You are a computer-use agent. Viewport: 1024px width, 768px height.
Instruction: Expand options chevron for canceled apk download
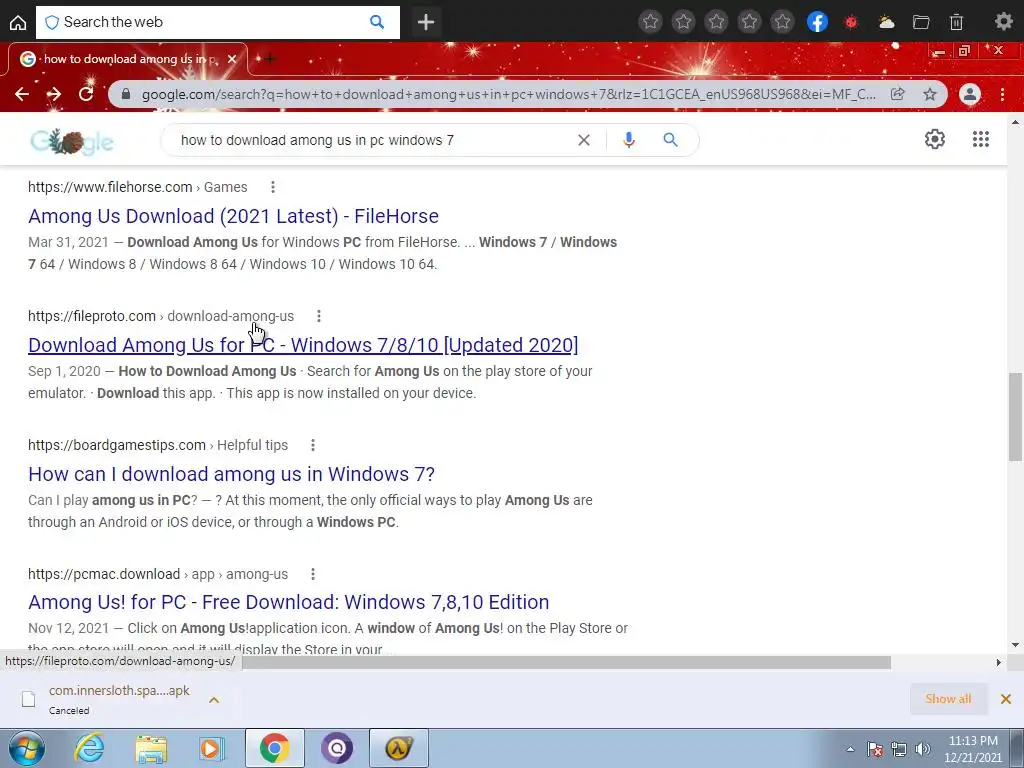coord(214,699)
